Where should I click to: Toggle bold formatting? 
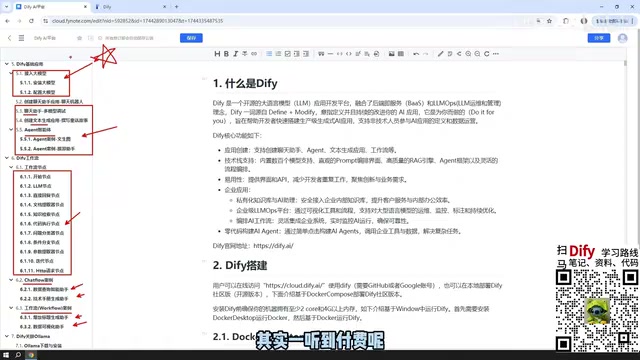(226, 53)
